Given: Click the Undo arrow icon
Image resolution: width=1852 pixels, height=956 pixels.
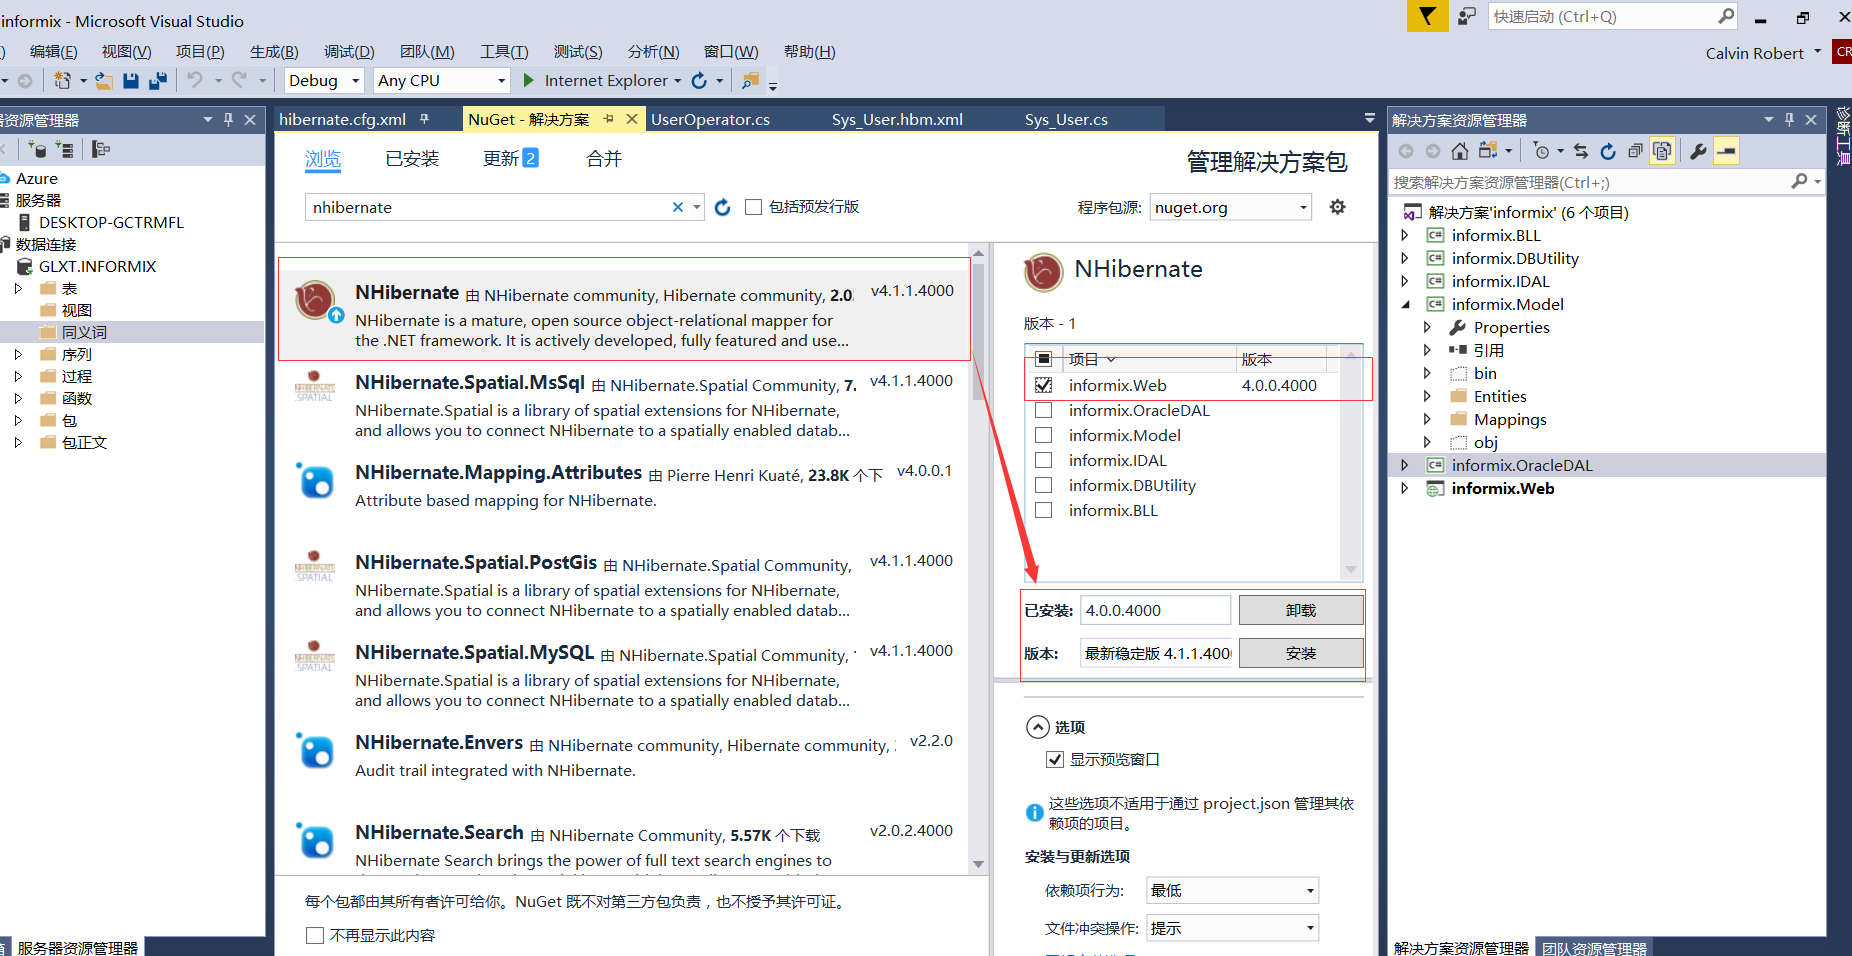Looking at the screenshot, I should (195, 80).
